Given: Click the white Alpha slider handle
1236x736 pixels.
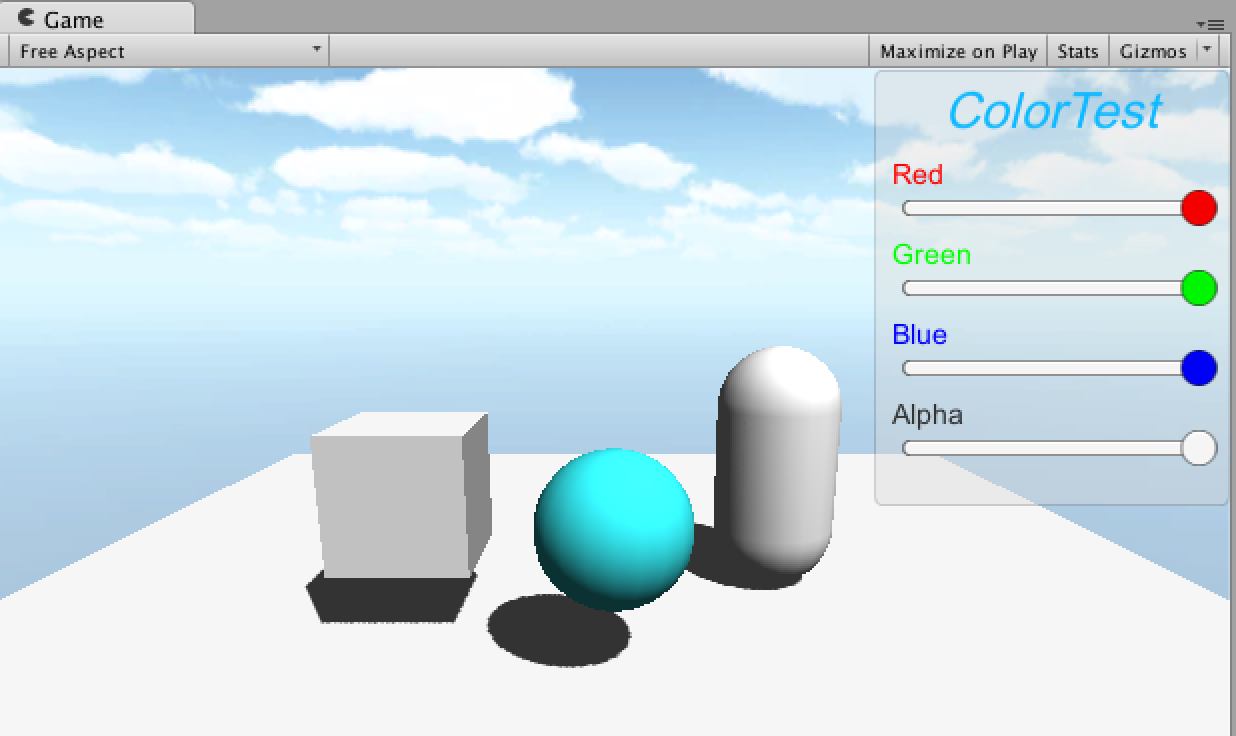Looking at the screenshot, I should click(1199, 448).
